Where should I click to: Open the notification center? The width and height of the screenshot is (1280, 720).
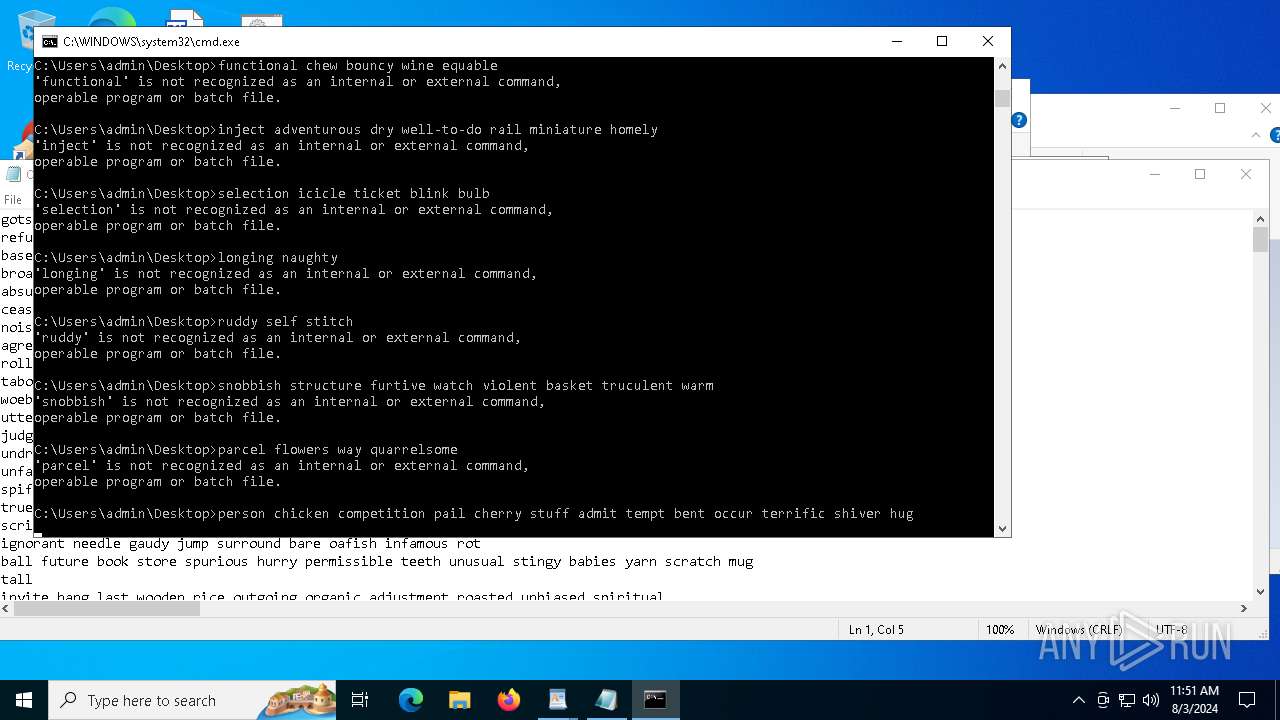(x=1247, y=700)
